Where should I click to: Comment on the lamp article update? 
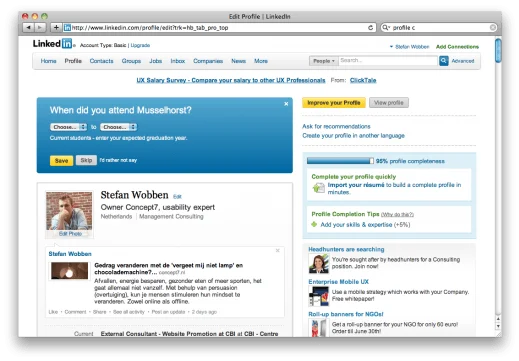[x=75, y=312]
